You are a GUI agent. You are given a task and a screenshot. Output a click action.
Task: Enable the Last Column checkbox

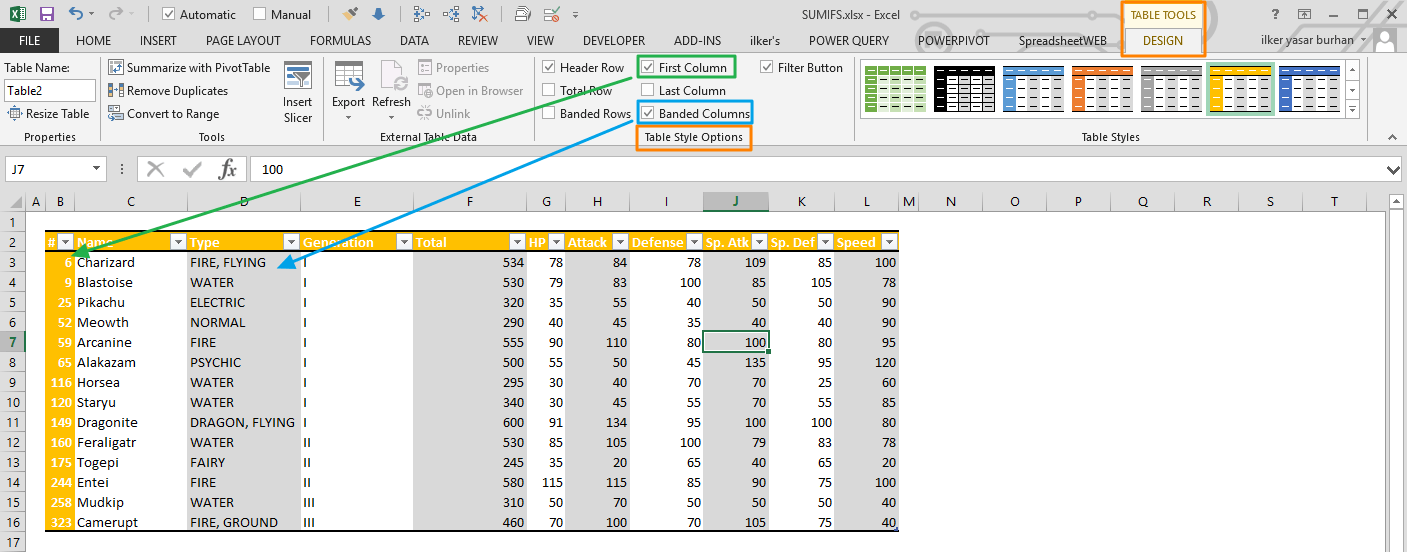tap(648, 91)
